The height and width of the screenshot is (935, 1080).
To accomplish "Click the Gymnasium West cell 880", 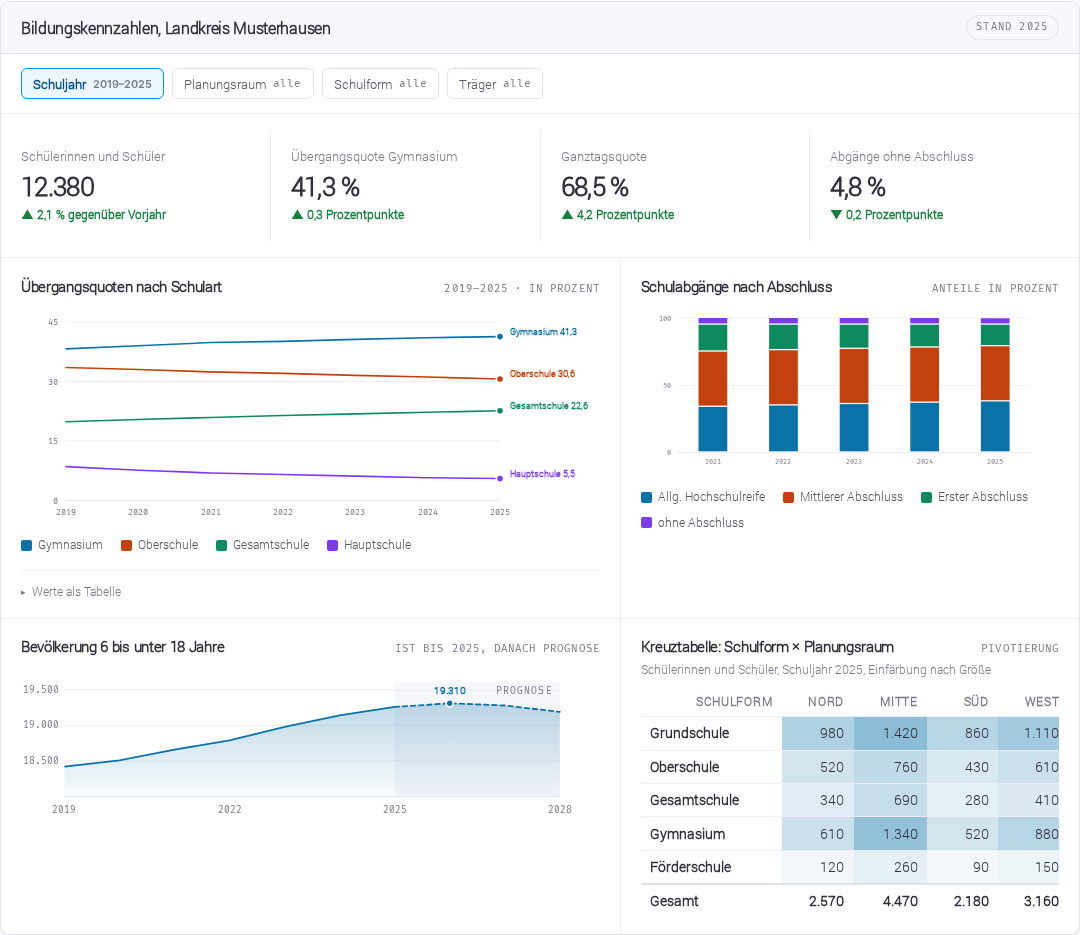I will 1028,834.
